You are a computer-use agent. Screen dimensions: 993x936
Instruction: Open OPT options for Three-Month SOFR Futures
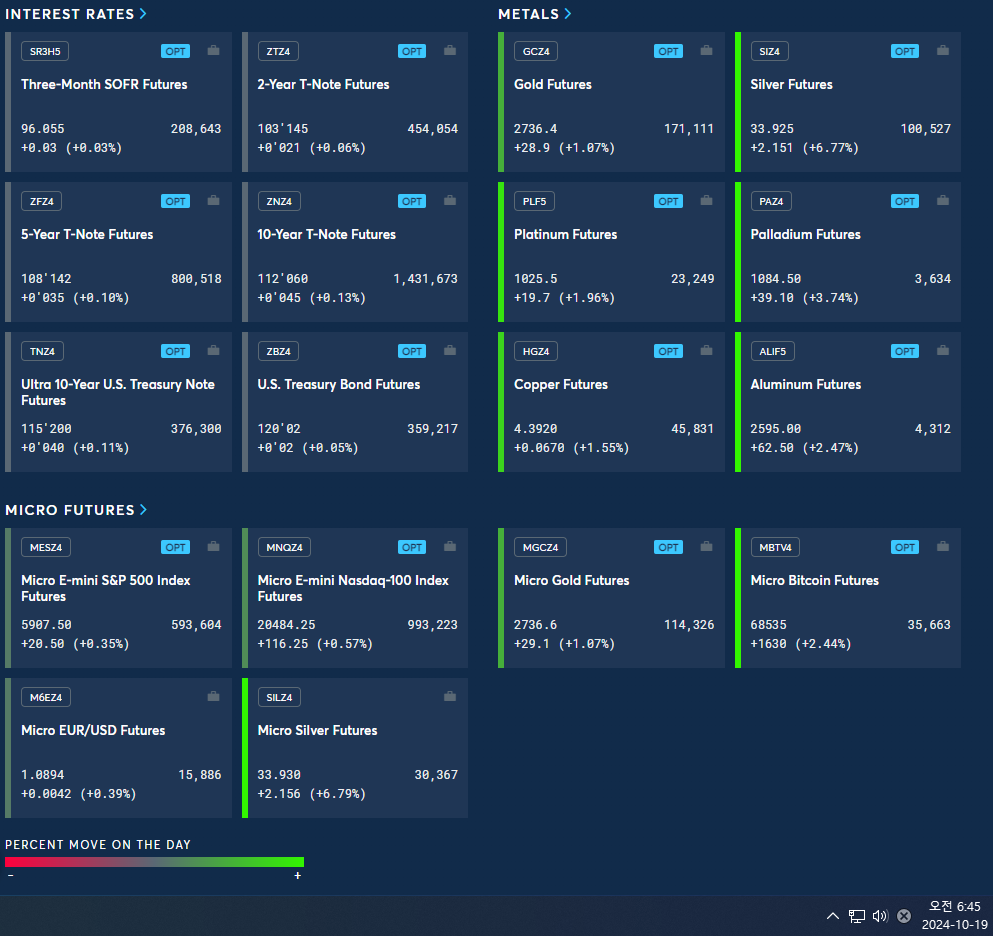click(x=175, y=51)
